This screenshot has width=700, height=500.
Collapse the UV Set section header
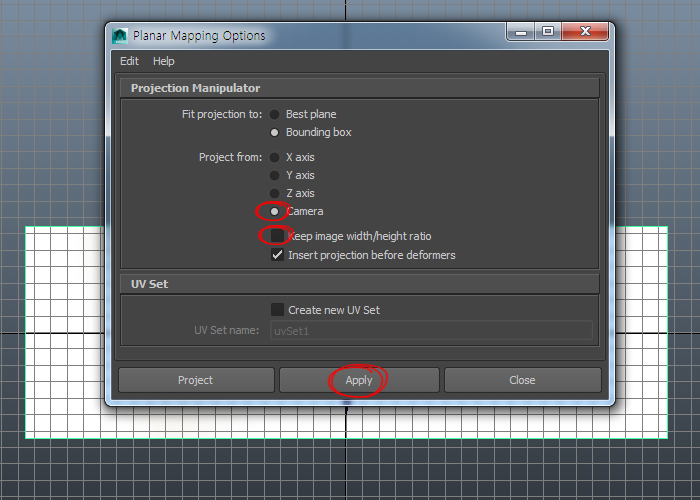point(360,284)
